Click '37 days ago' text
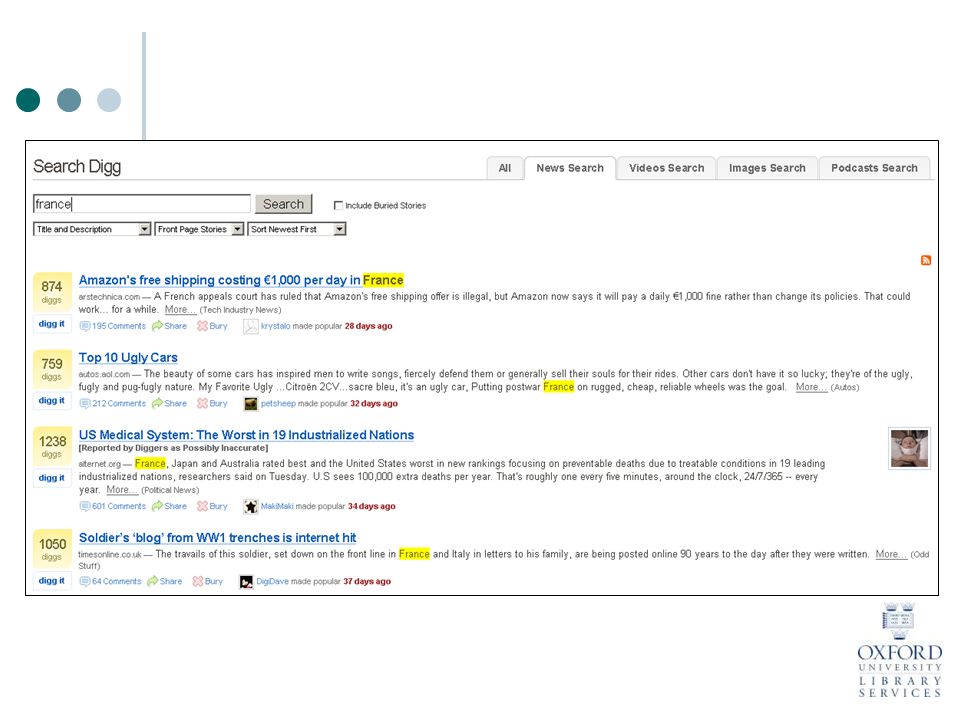The height and width of the screenshot is (720, 960). (367, 582)
